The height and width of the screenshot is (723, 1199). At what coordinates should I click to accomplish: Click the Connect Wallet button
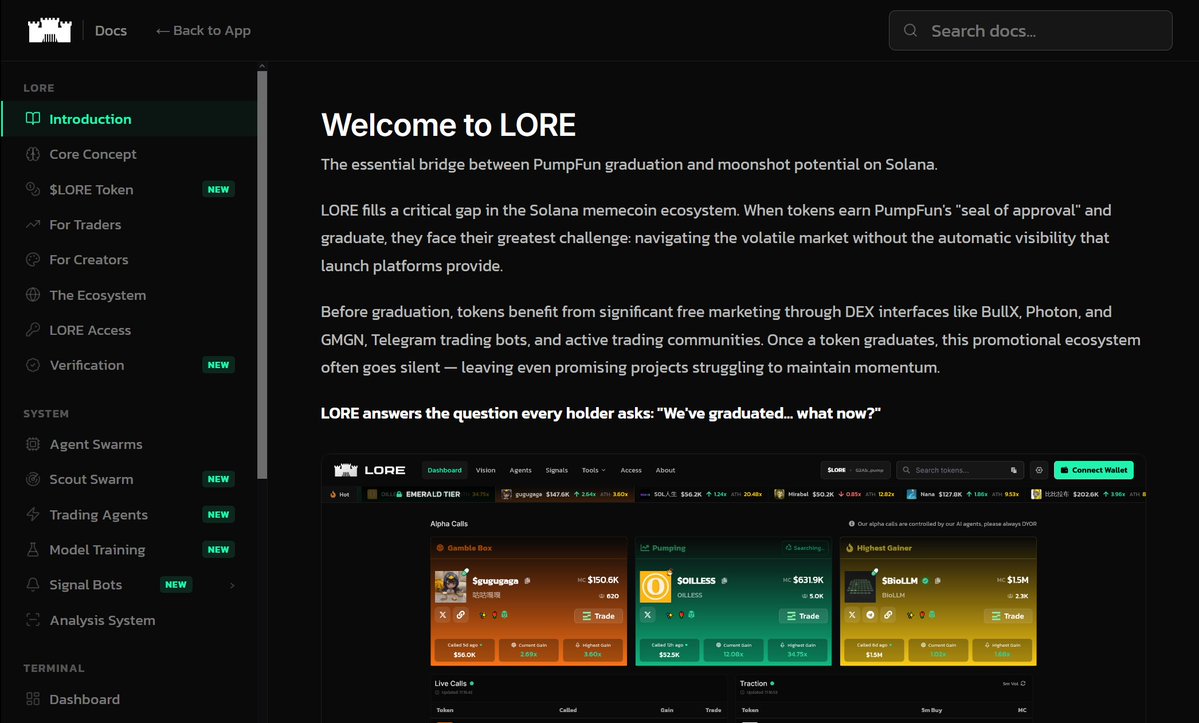pos(1094,469)
